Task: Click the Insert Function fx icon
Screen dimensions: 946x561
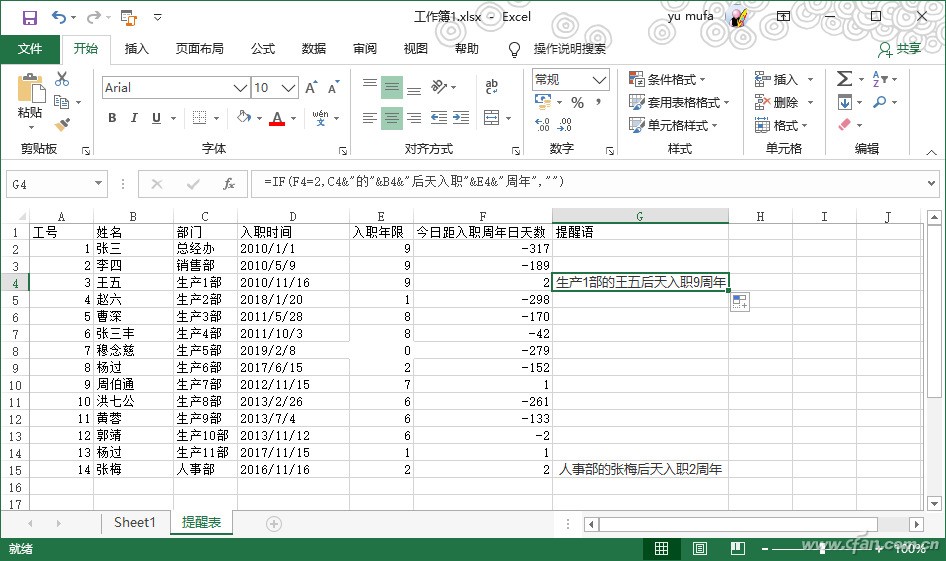Action: (228, 183)
